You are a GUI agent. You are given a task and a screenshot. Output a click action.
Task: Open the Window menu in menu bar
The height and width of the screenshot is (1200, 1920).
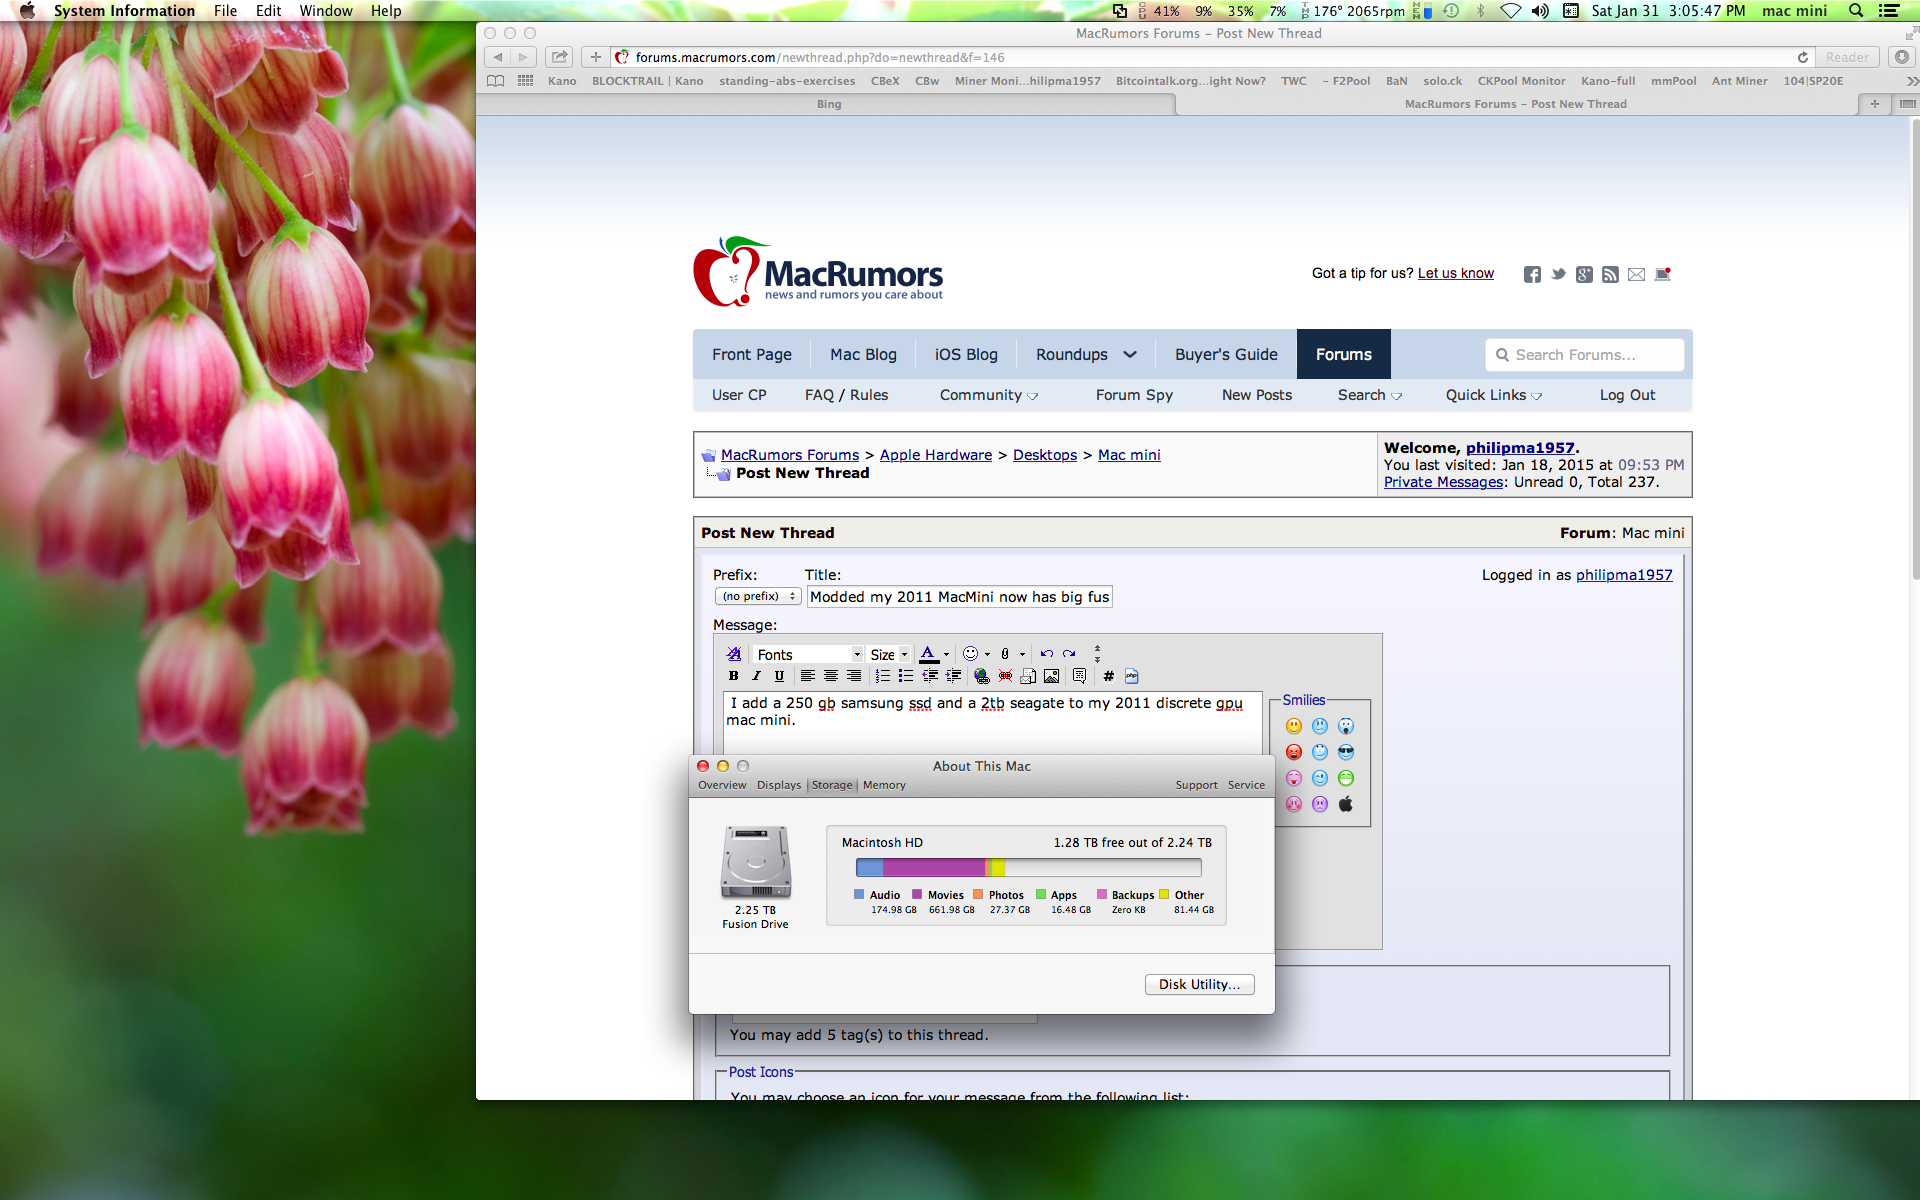click(x=326, y=11)
